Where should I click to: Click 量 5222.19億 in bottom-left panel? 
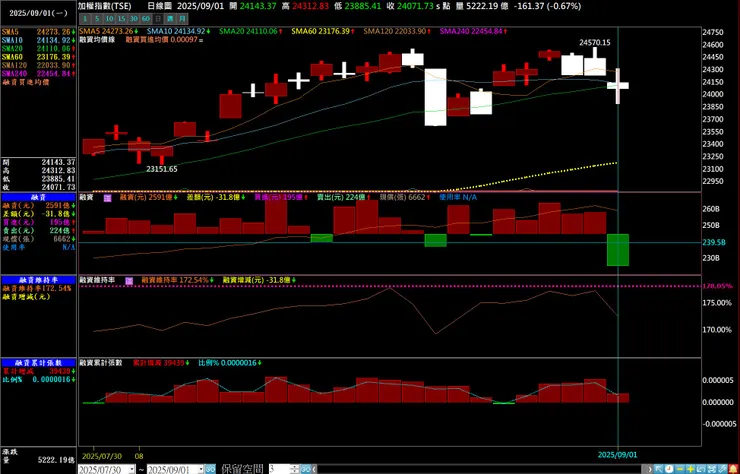point(38,459)
